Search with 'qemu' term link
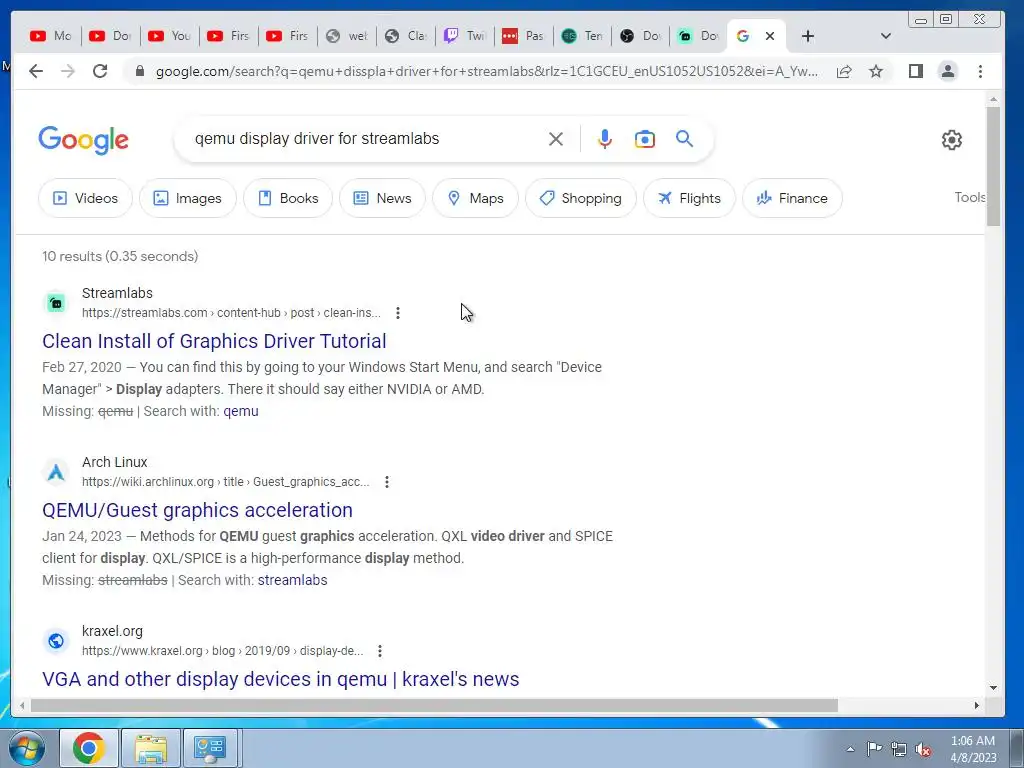 [x=241, y=411]
